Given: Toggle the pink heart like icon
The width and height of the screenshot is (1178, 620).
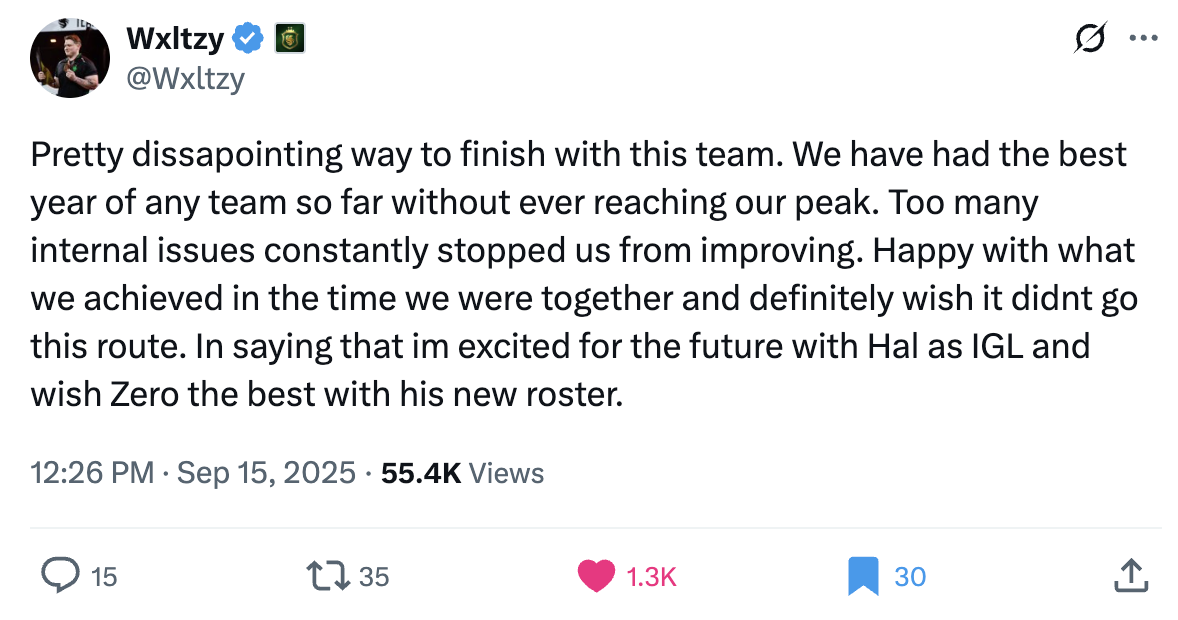Looking at the screenshot, I should [597, 576].
